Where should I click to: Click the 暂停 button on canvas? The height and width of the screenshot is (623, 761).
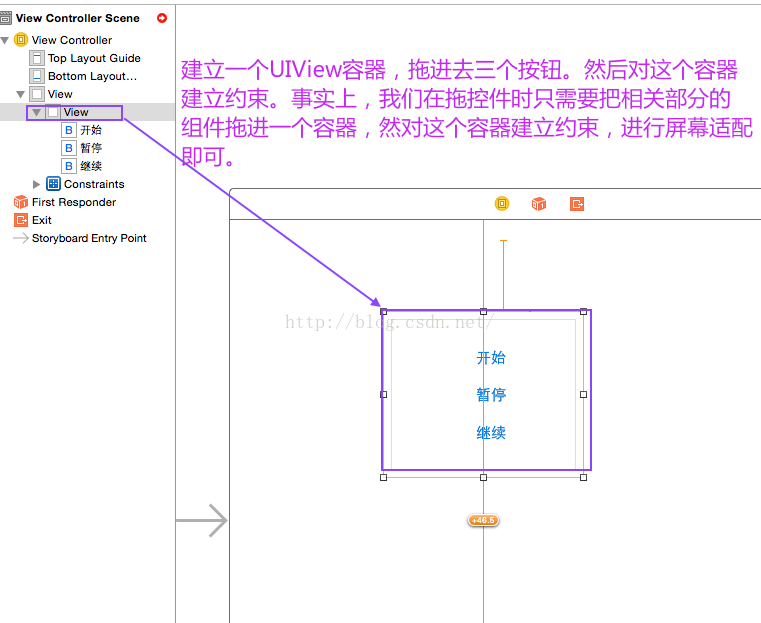(x=491, y=394)
